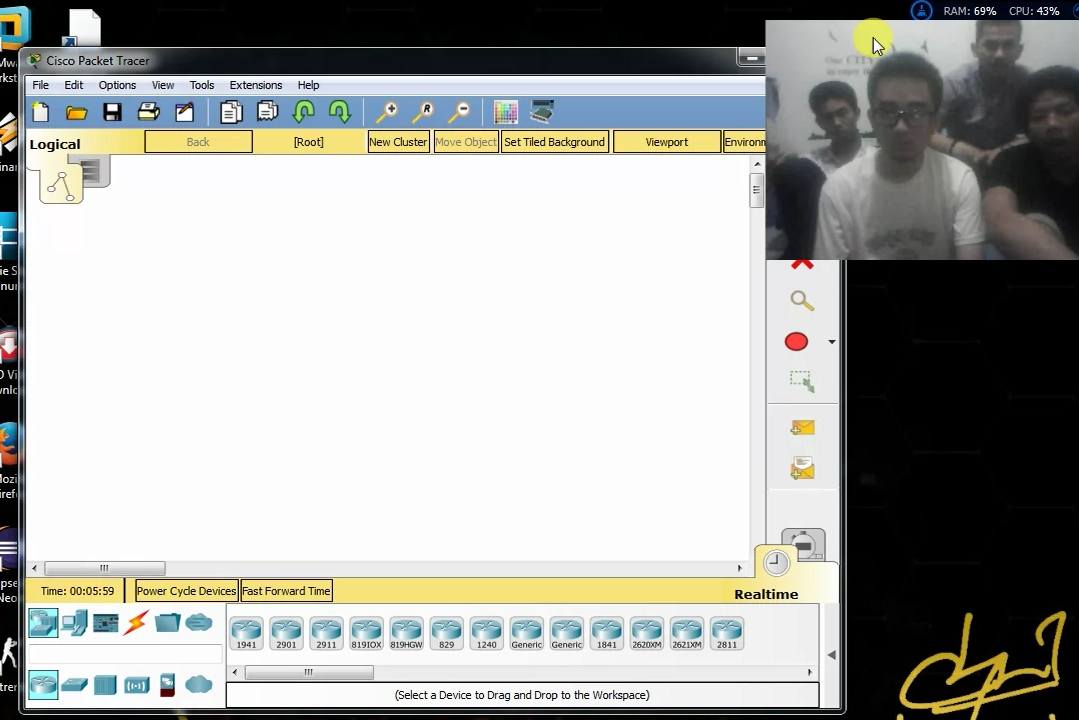
Task: Pick the 2621XM router
Action: click(687, 633)
